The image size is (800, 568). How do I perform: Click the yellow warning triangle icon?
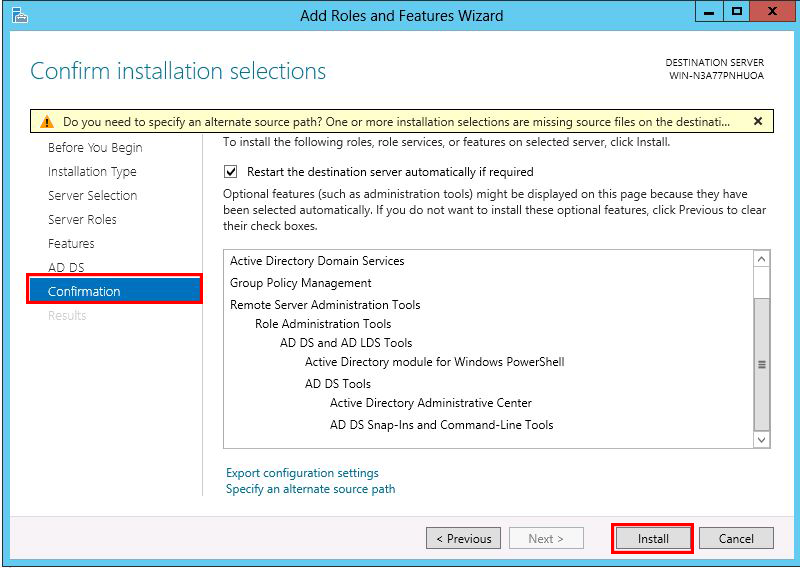[x=47, y=122]
